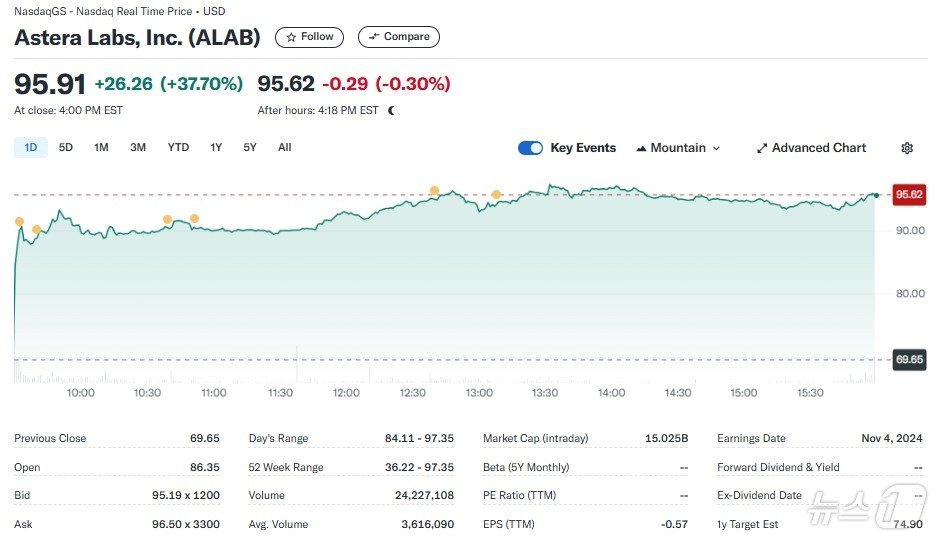Toggle the Key Events switch
The height and width of the screenshot is (541, 937).
click(530, 148)
